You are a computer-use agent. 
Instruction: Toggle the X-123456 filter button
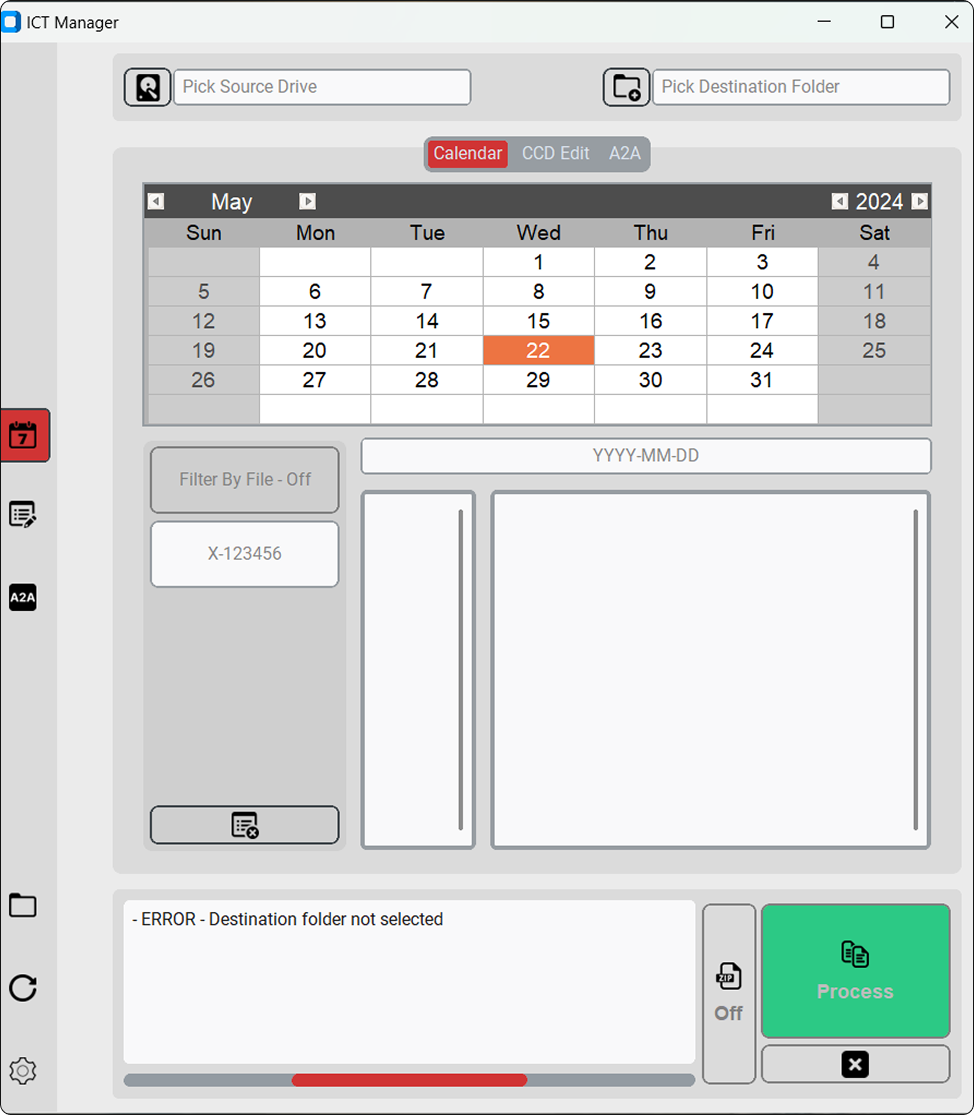(244, 554)
